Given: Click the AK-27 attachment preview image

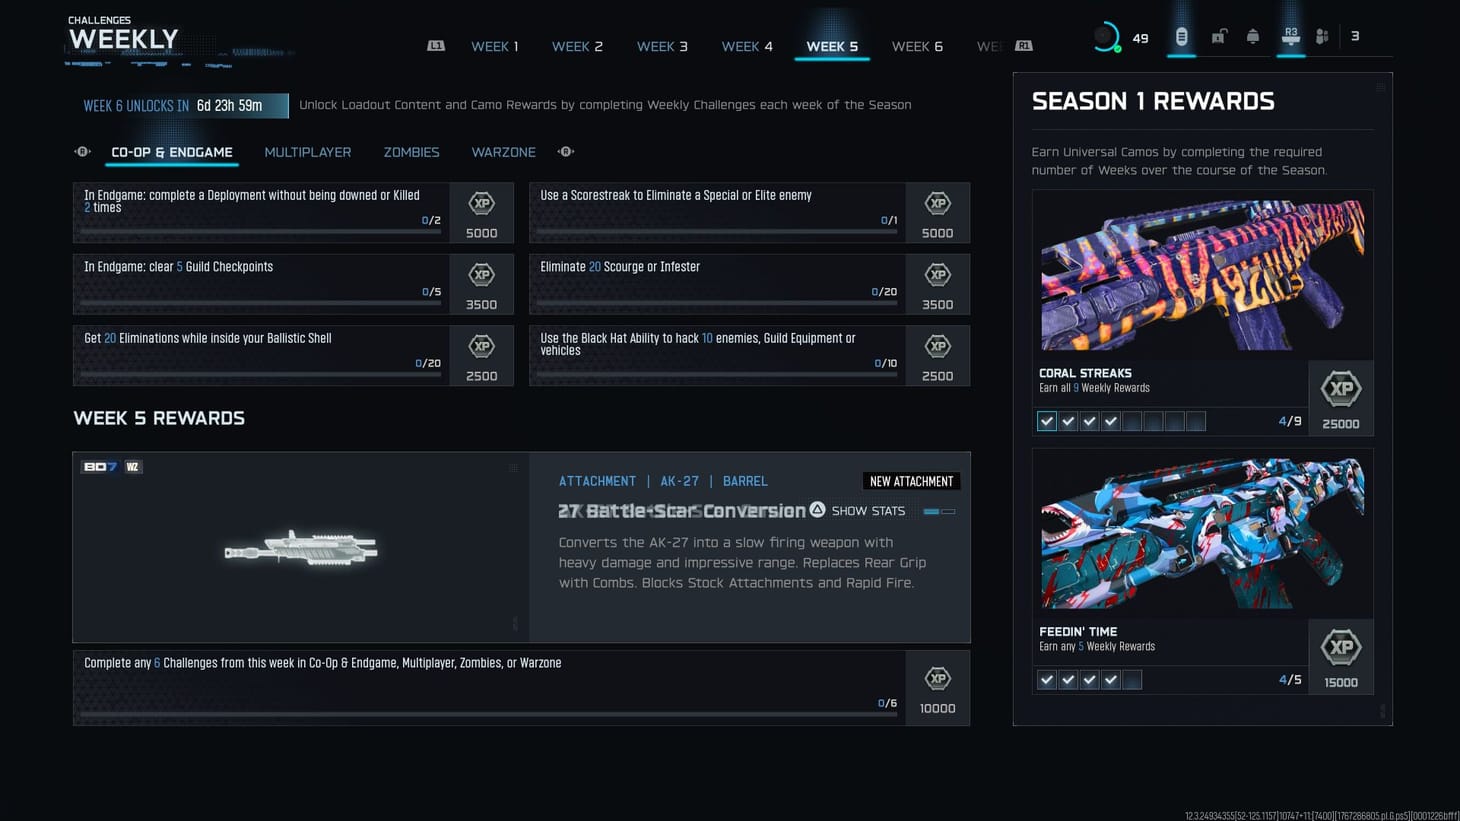Looking at the screenshot, I should point(300,548).
